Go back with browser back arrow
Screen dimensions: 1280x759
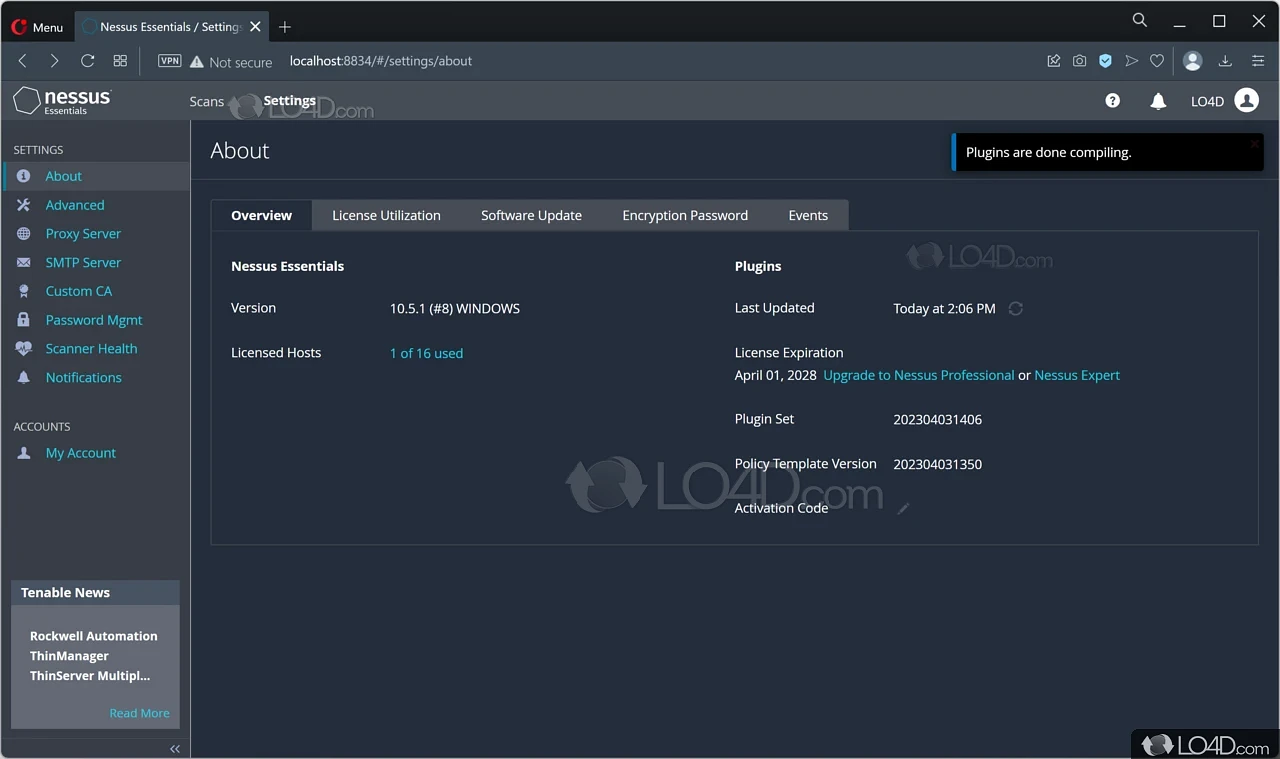22,61
